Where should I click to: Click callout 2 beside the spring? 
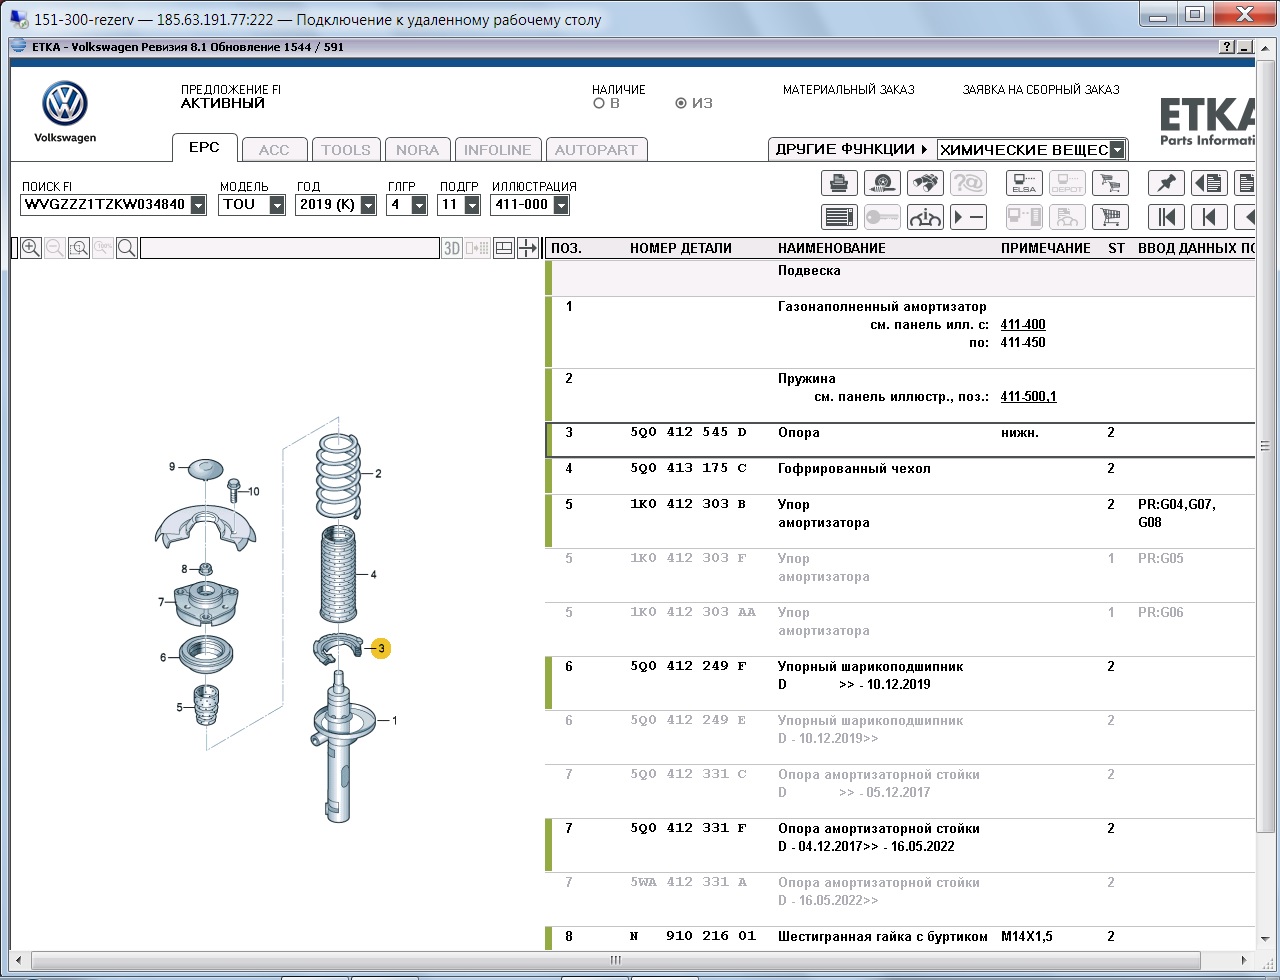(378, 474)
